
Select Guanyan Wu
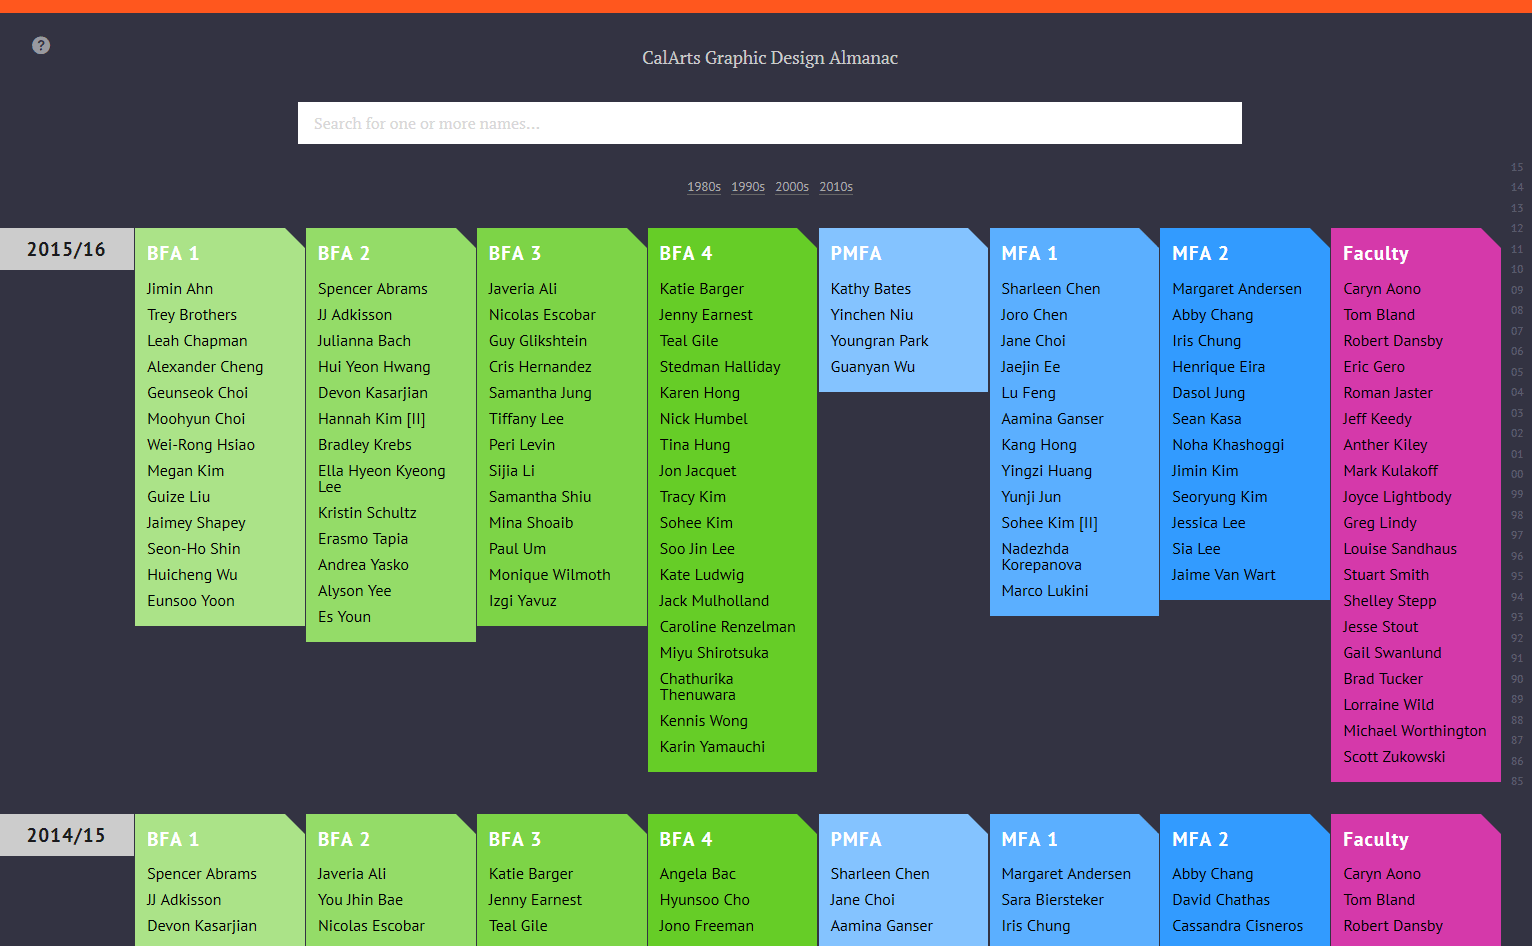(x=873, y=367)
